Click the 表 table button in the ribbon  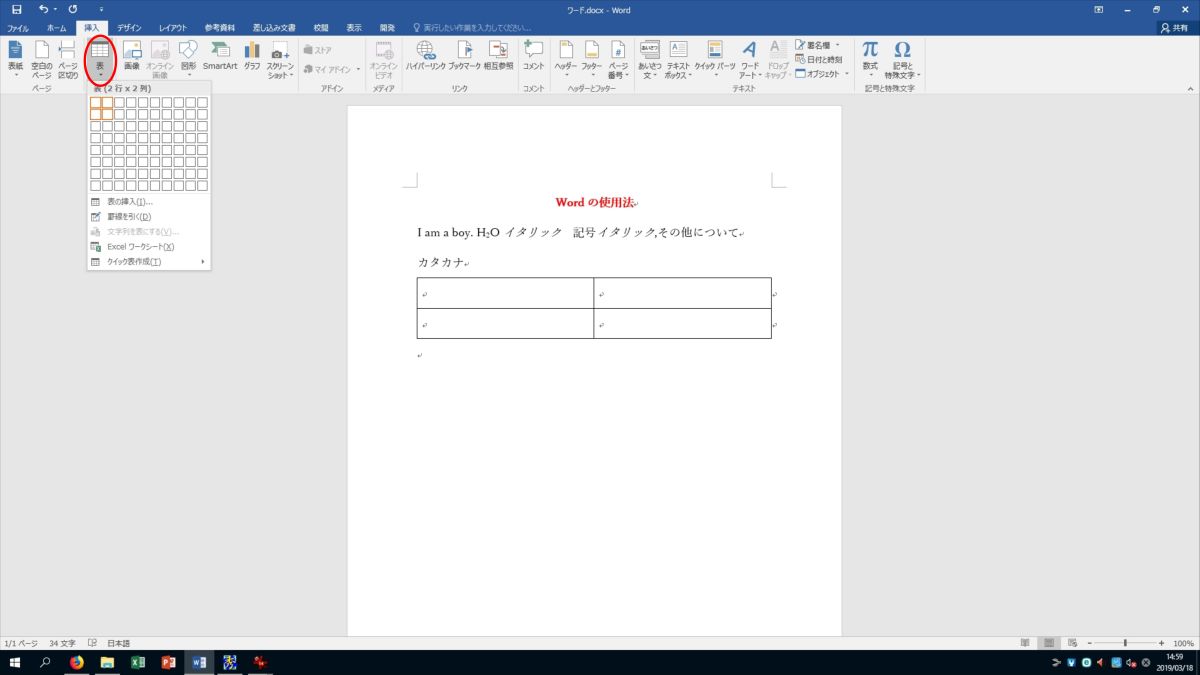(100, 60)
